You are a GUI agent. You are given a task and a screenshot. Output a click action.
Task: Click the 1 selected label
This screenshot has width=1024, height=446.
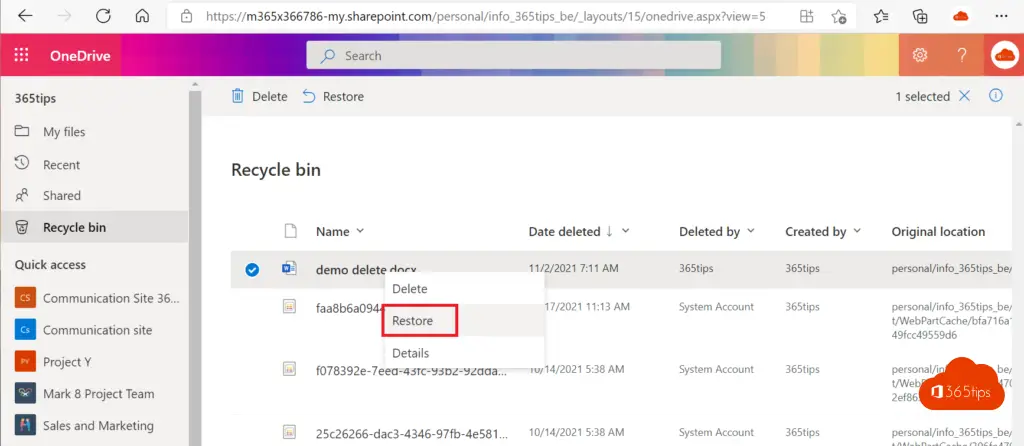922,97
